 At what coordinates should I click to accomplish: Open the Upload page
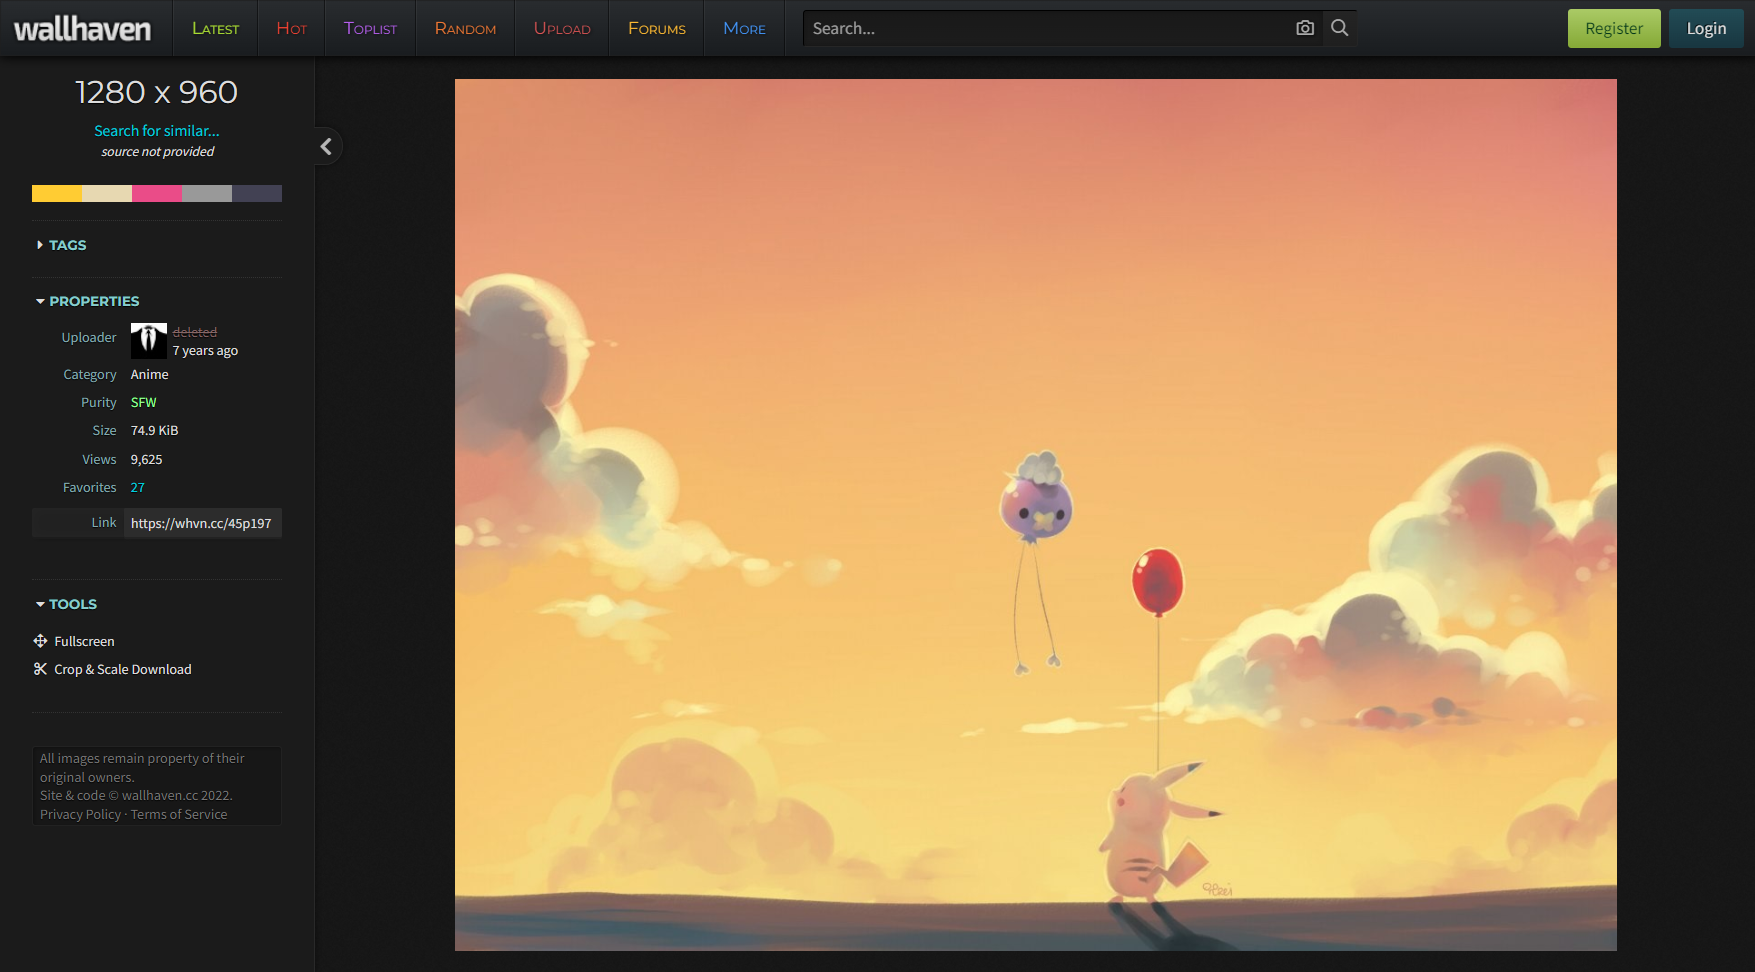(x=562, y=28)
